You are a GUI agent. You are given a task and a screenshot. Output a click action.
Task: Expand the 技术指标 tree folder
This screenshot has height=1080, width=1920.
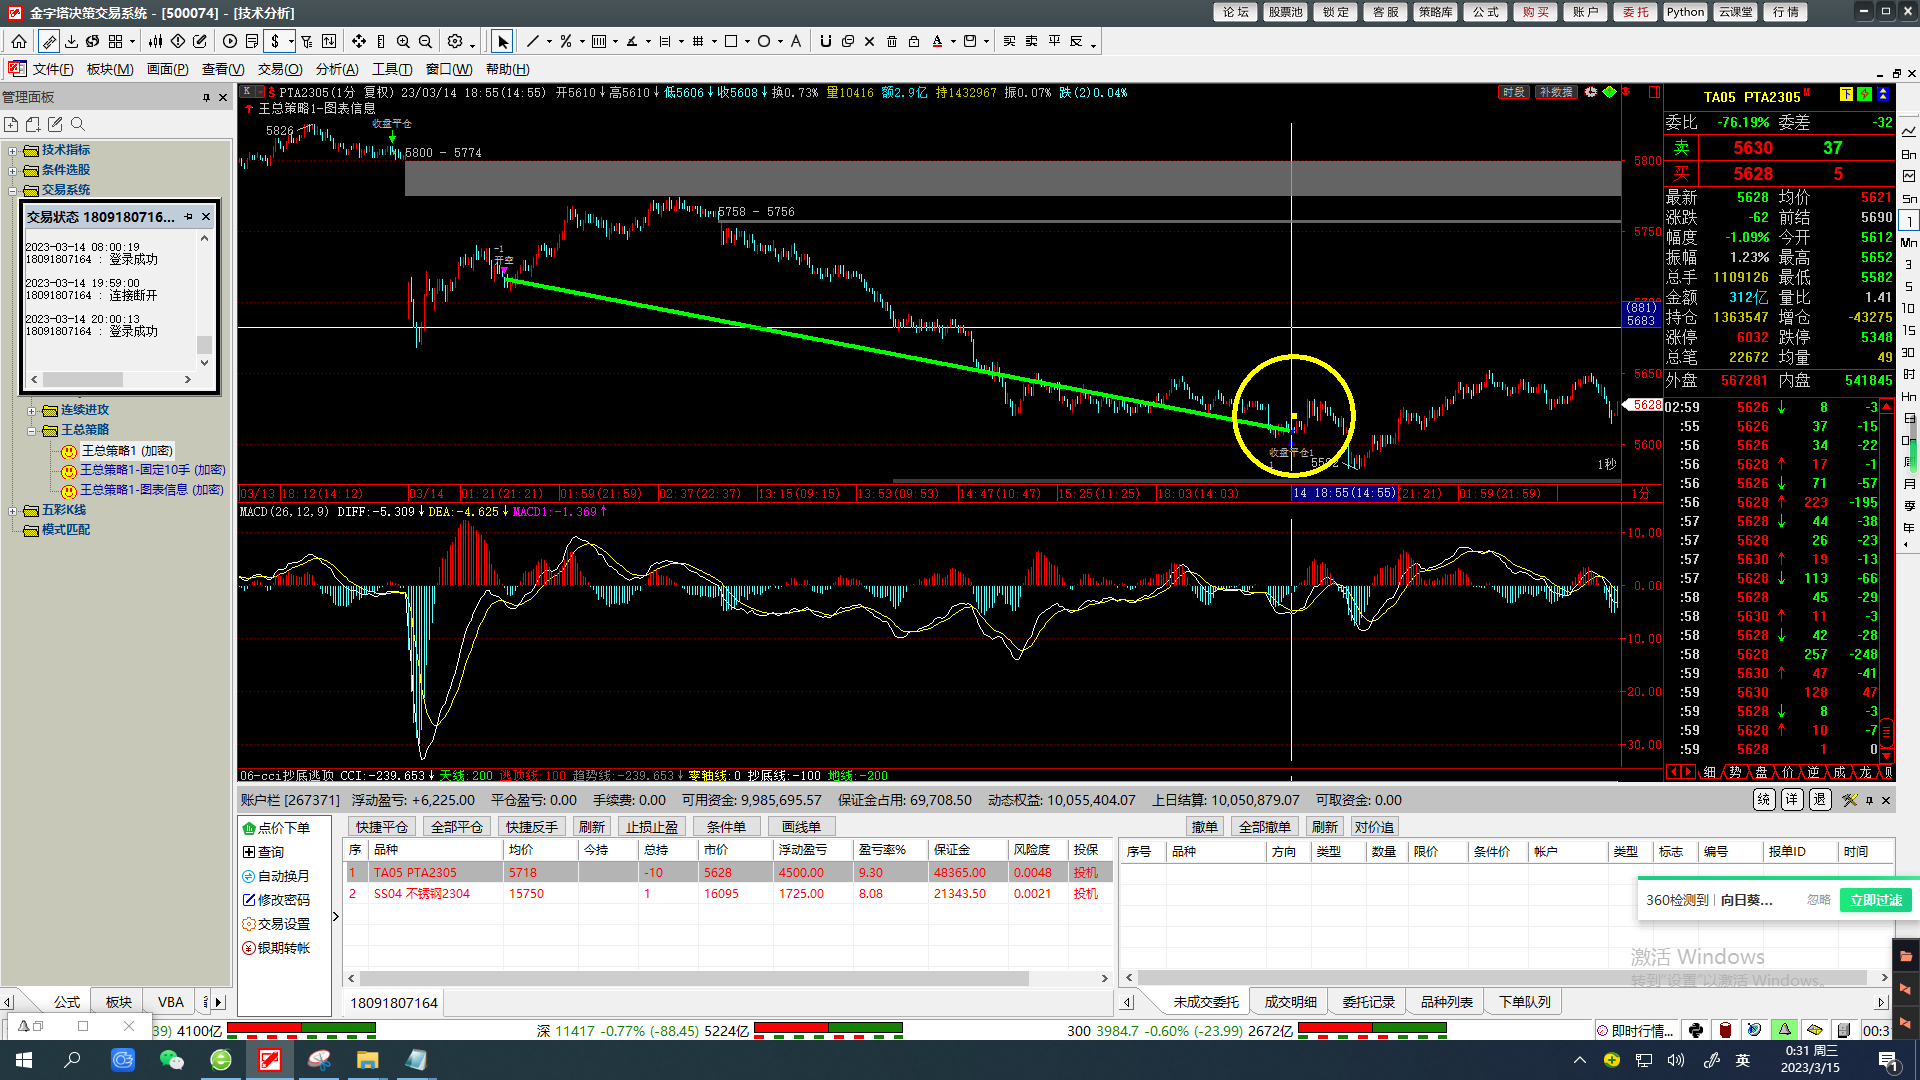tap(13, 150)
